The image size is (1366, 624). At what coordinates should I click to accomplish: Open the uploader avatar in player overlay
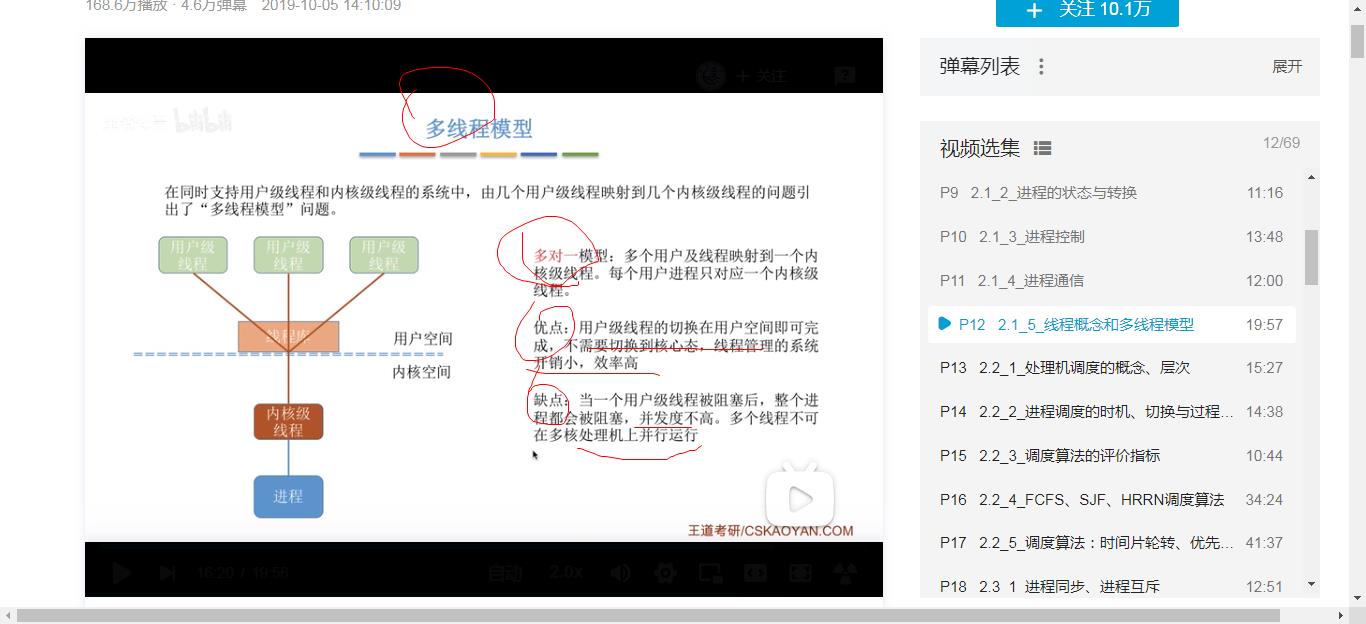[711, 75]
